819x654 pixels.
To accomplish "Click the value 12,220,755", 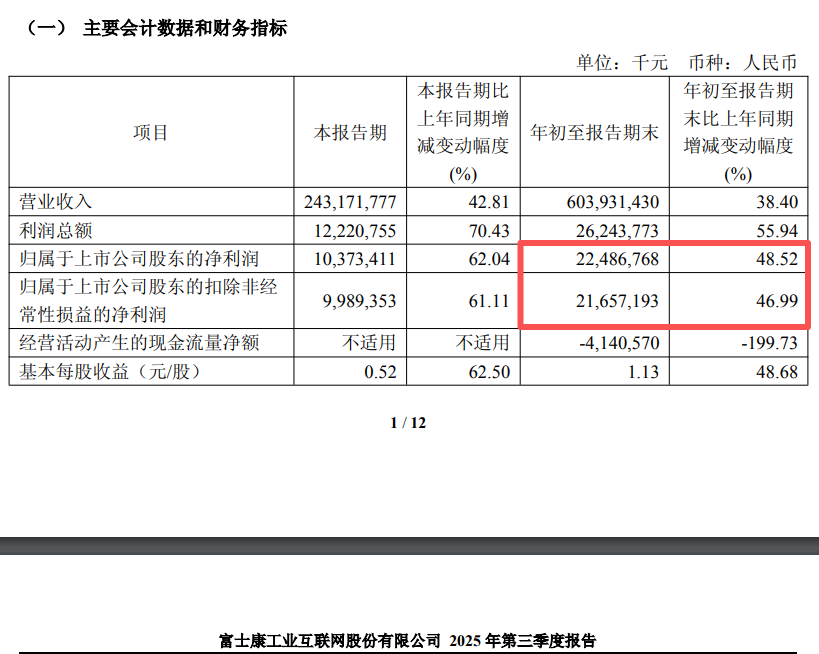I will (355, 231).
